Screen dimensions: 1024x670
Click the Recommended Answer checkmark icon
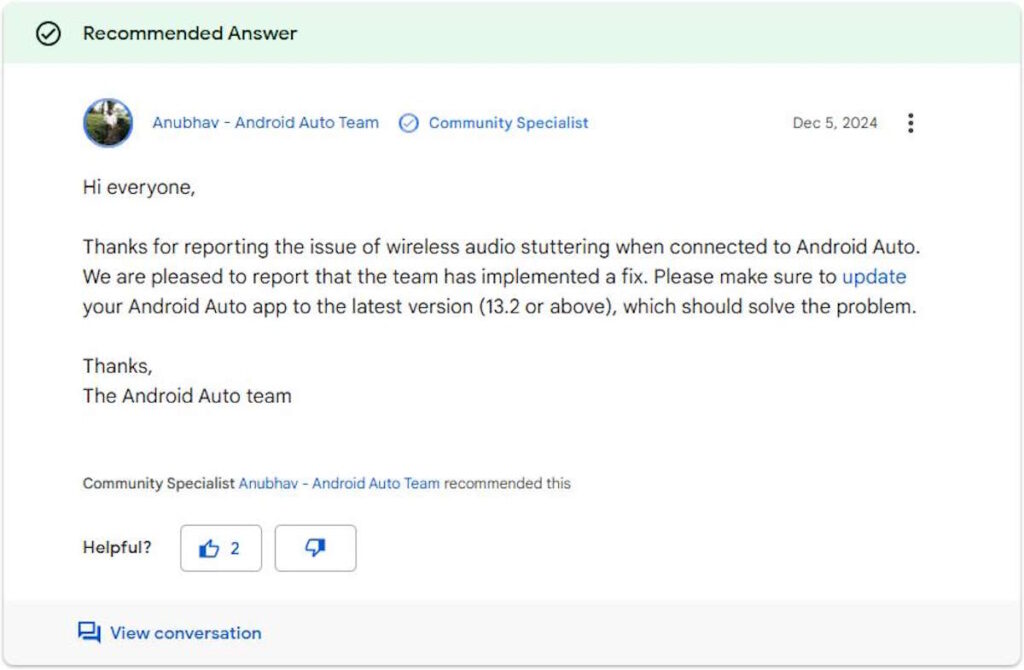[x=48, y=33]
